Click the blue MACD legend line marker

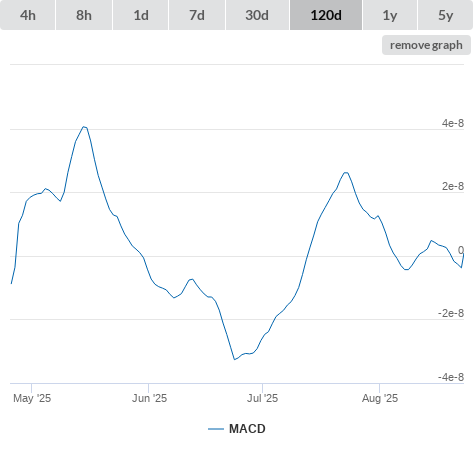coord(216,429)
